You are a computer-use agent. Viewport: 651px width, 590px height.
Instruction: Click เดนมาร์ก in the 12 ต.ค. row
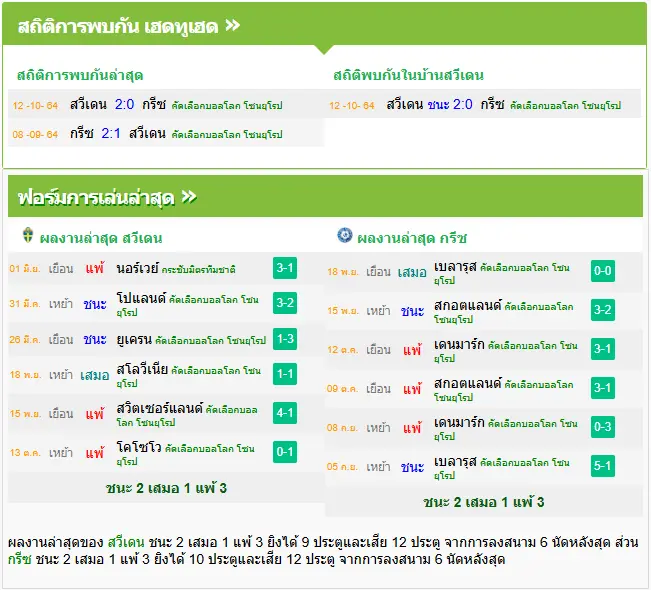coord(459,345)
